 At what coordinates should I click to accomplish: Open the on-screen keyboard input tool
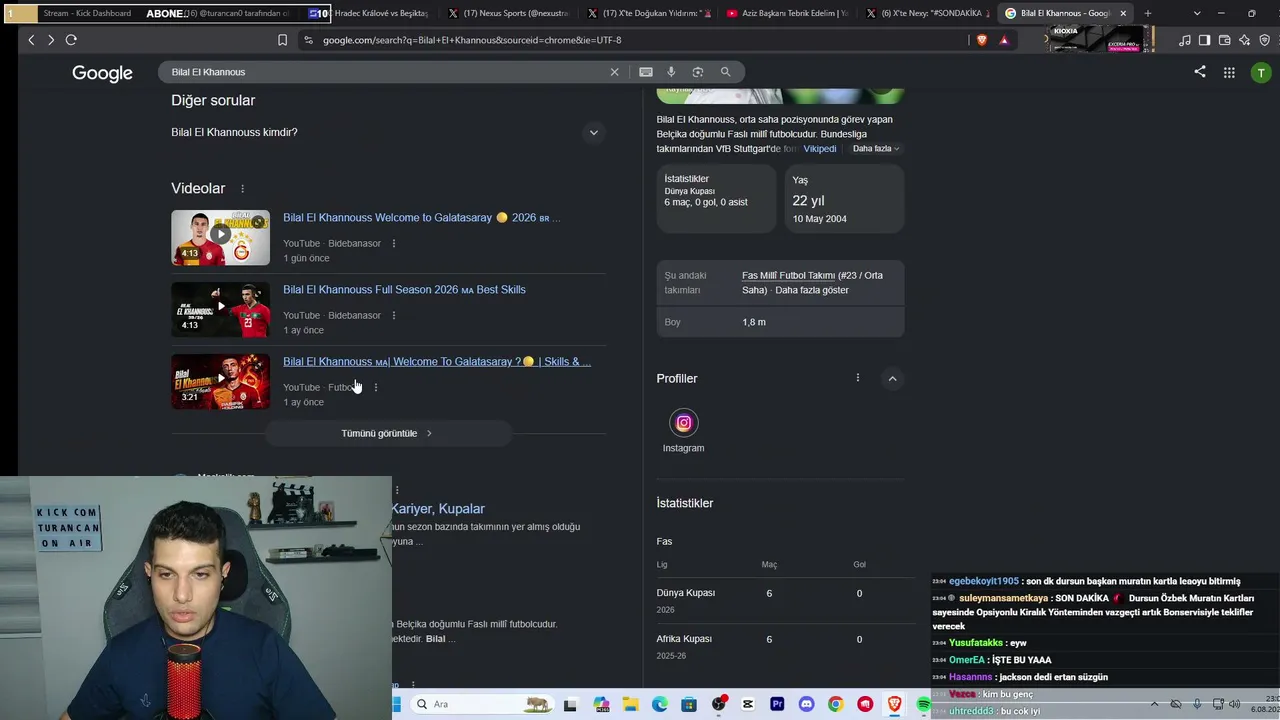(646, 72)
